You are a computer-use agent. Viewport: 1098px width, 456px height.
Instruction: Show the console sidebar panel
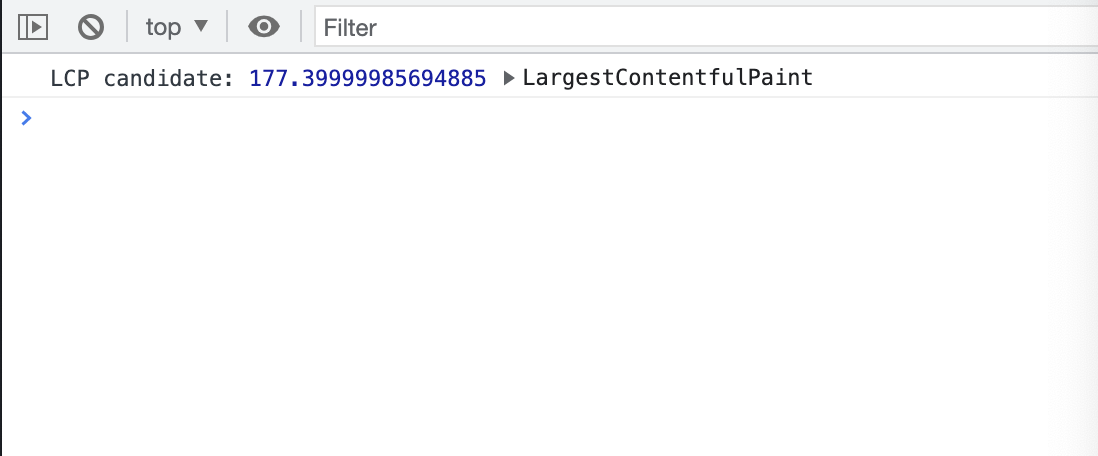[32, 27]
